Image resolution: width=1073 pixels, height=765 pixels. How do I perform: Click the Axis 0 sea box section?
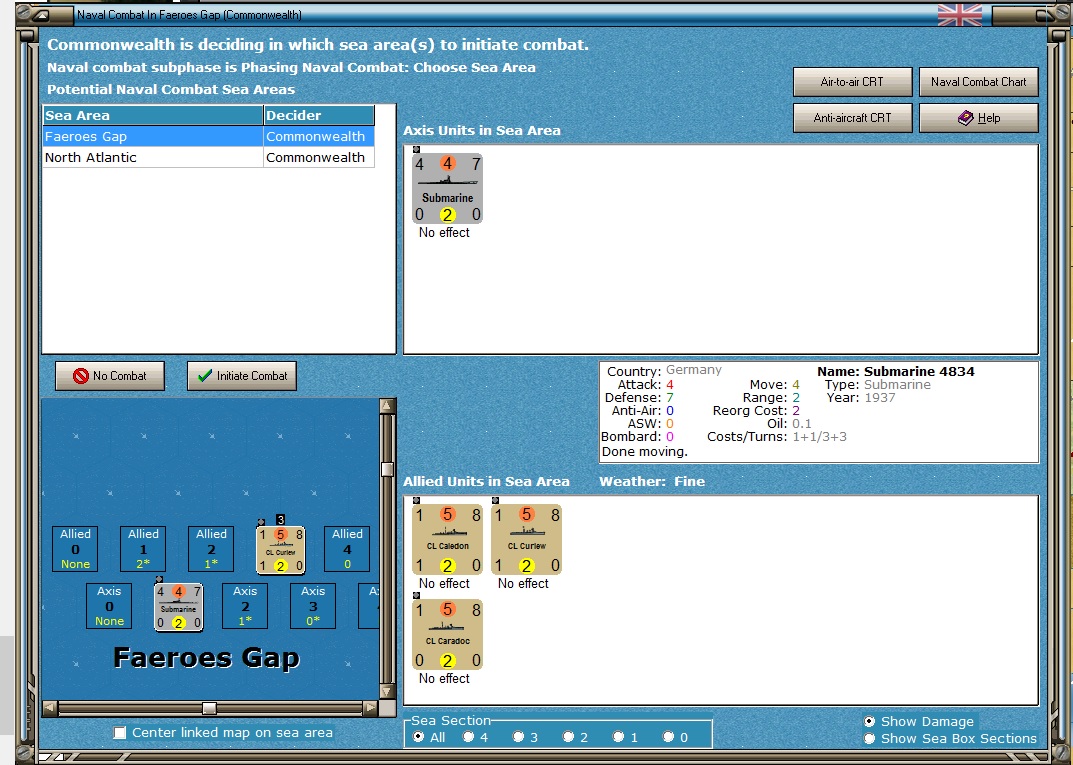pos(109,606)
